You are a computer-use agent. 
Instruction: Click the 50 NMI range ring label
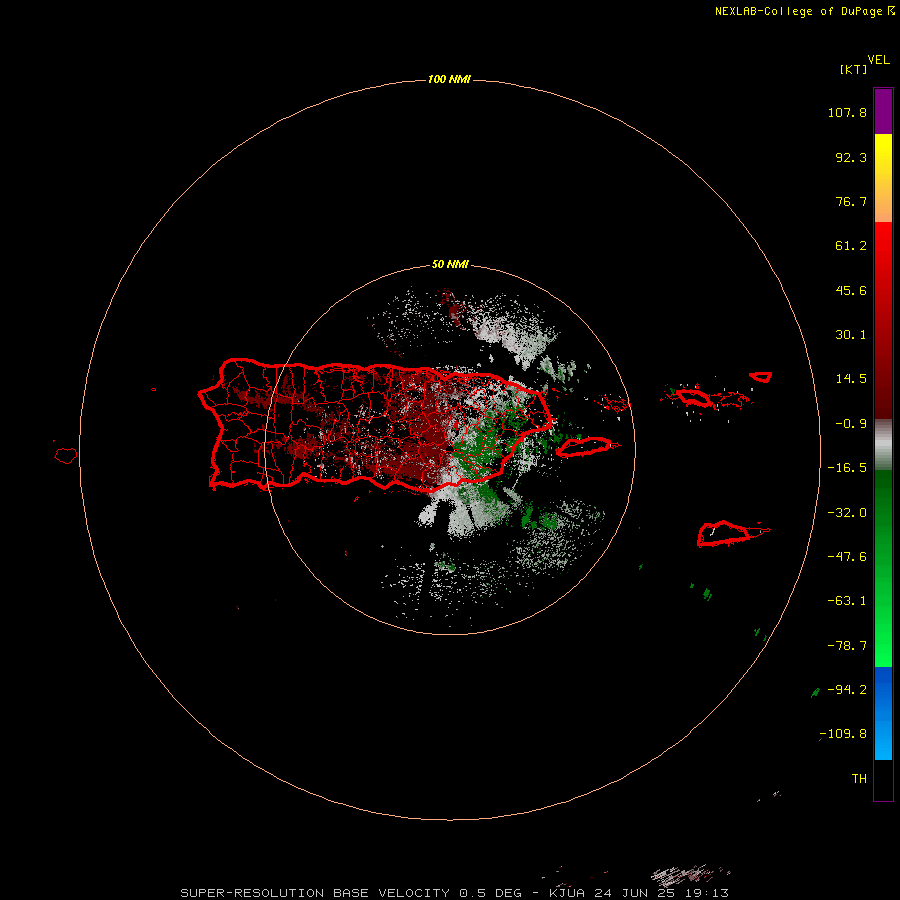click(x=450, y=264)
